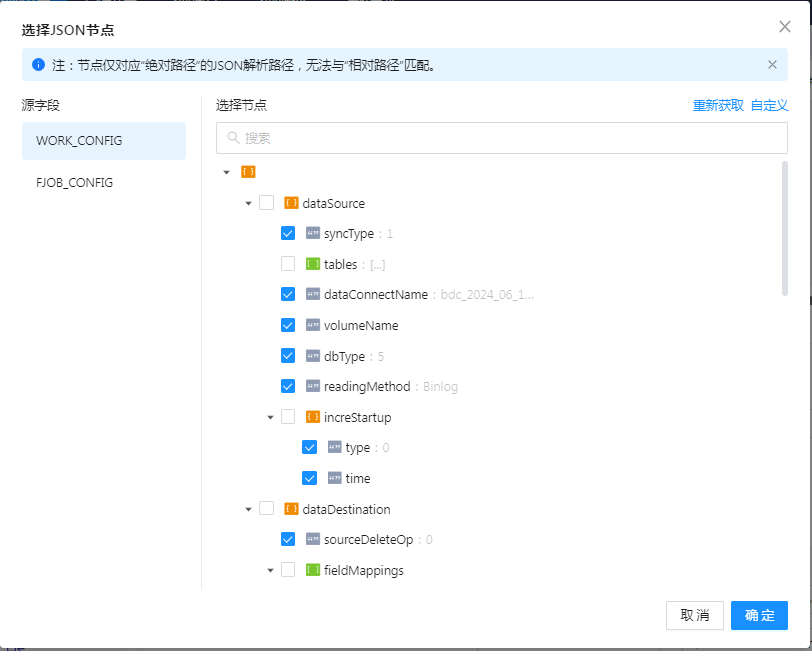Collapse the increStartup tree node

tap(270, 417)
